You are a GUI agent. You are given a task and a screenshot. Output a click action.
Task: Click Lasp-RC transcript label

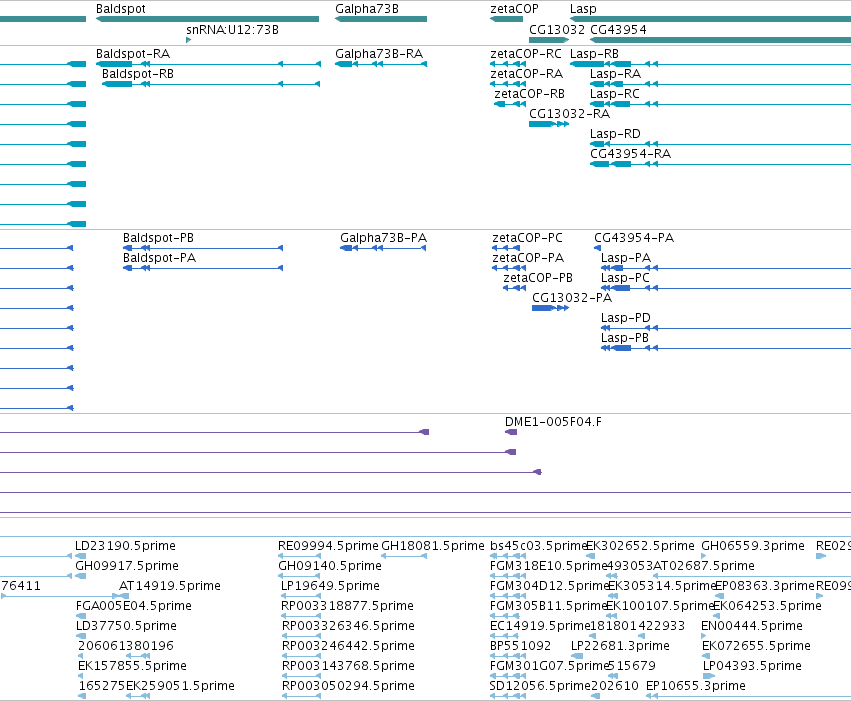[x=615, y=94]
